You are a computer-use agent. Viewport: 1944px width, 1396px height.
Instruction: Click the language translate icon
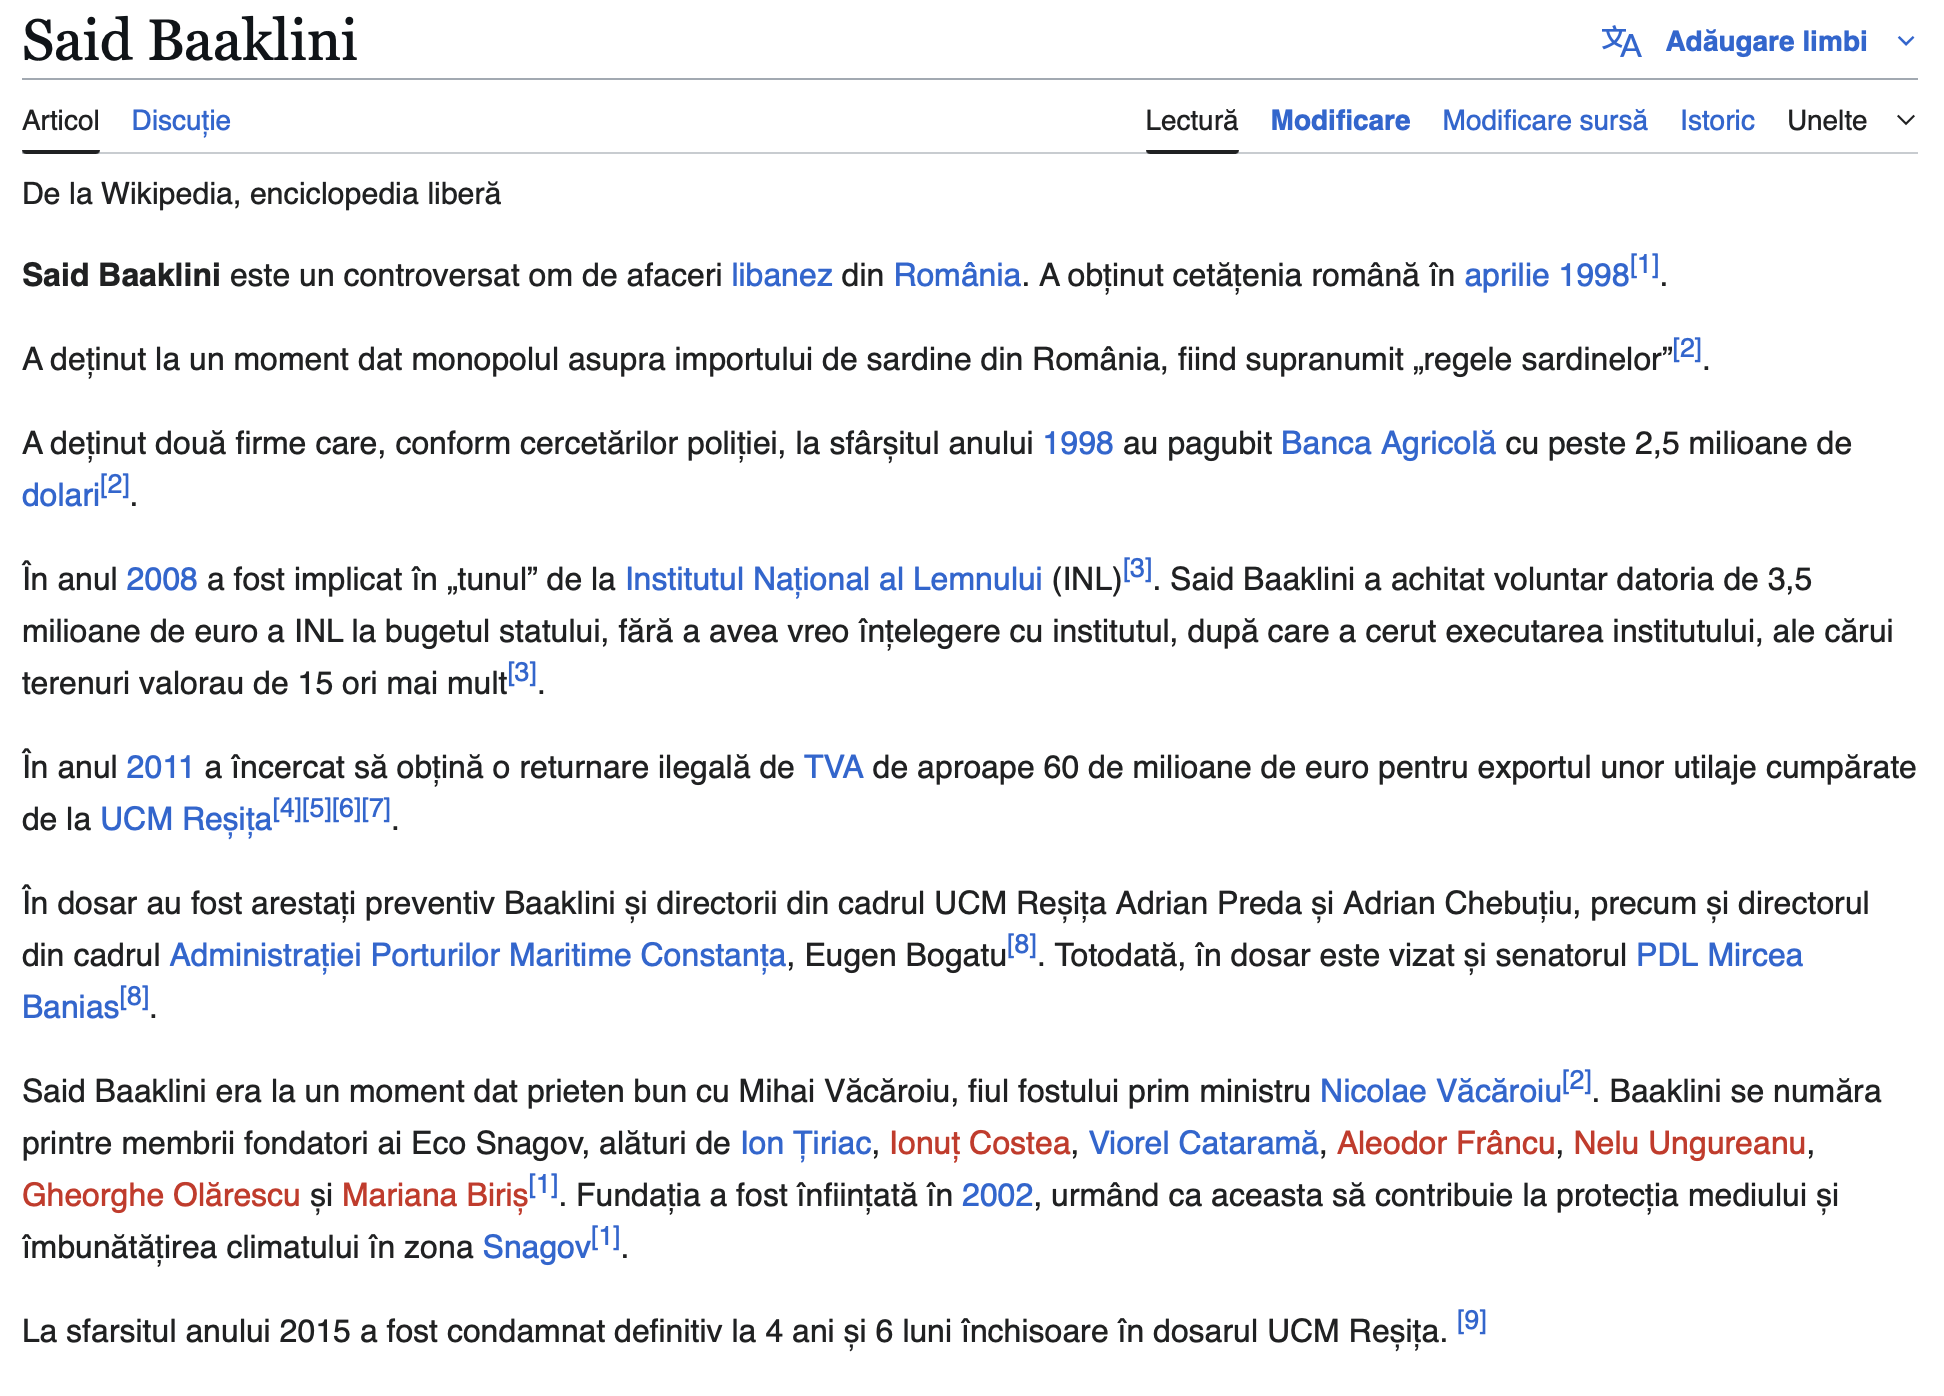click(x=1620, y=42)
